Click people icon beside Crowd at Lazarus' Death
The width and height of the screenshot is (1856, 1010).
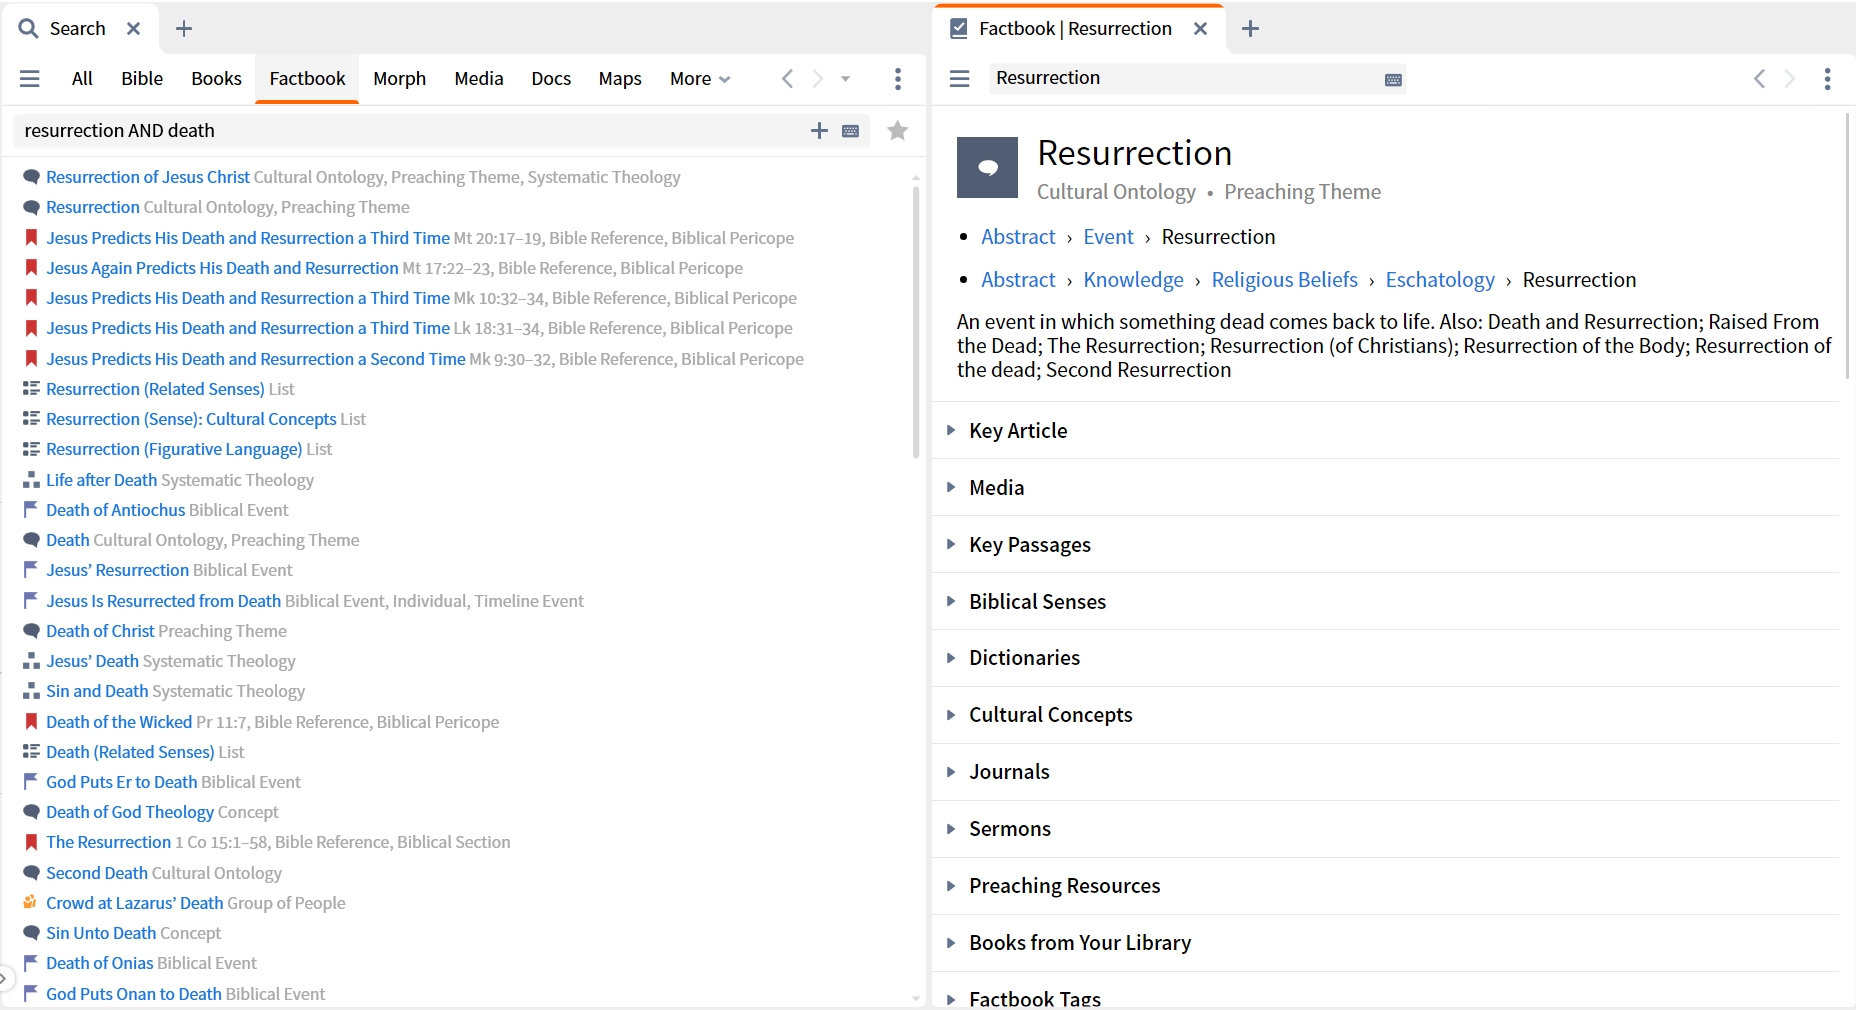31,902
